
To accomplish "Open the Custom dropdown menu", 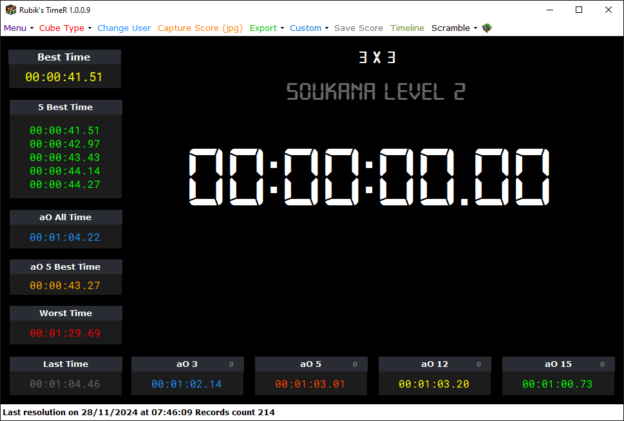I will (309, 28).
